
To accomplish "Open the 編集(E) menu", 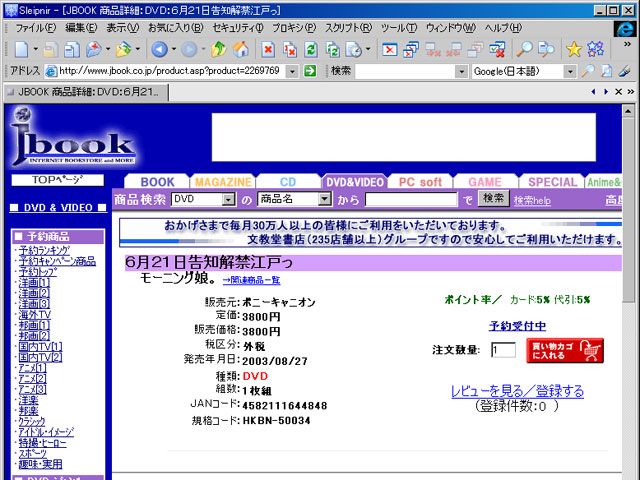I will 81,28.
